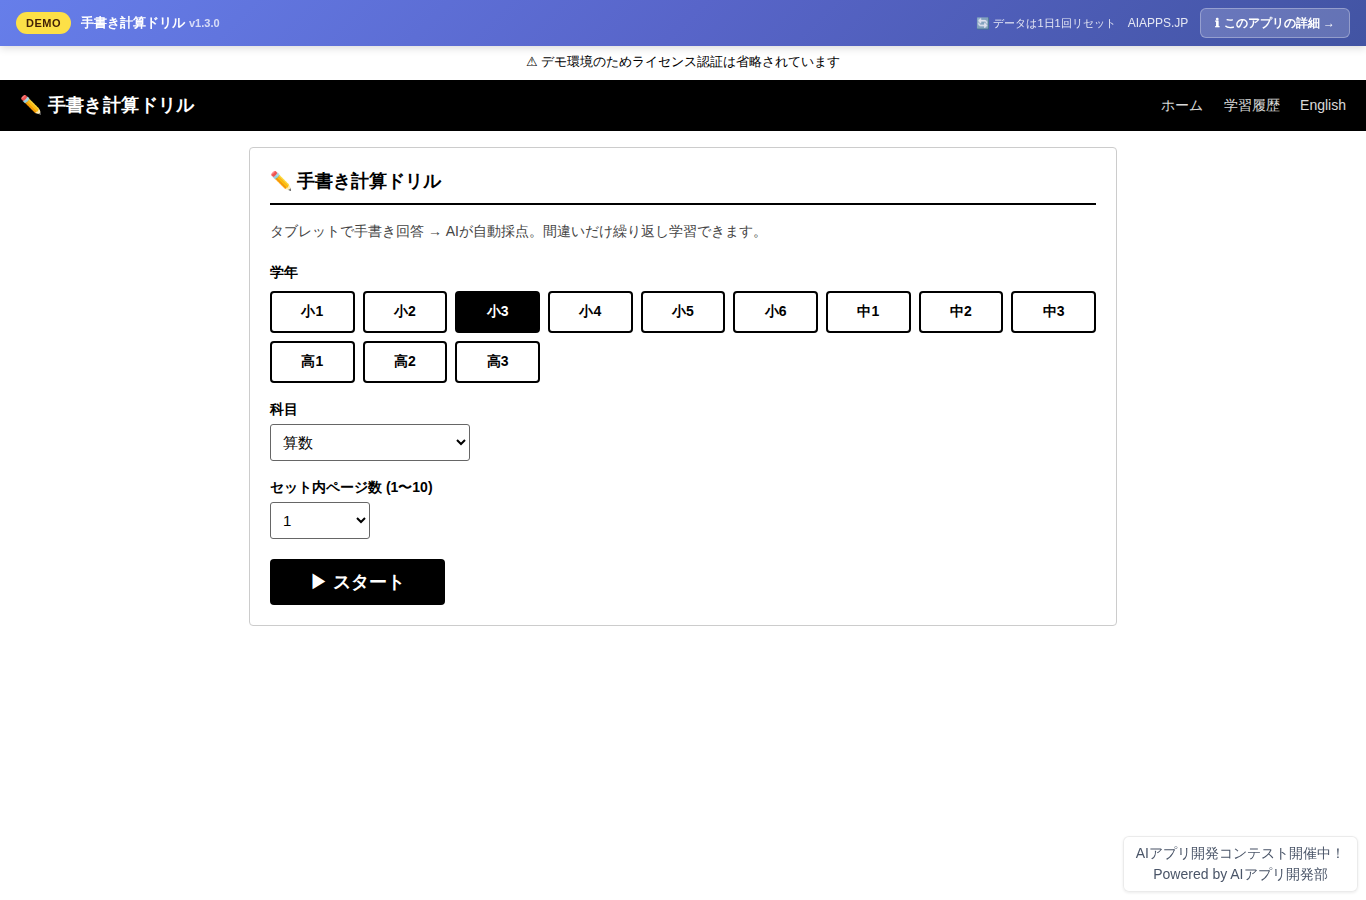This screenshot has width=1366, height=900.
Task: Click the AIAPPS.JP link
Action: [1158, 23]
